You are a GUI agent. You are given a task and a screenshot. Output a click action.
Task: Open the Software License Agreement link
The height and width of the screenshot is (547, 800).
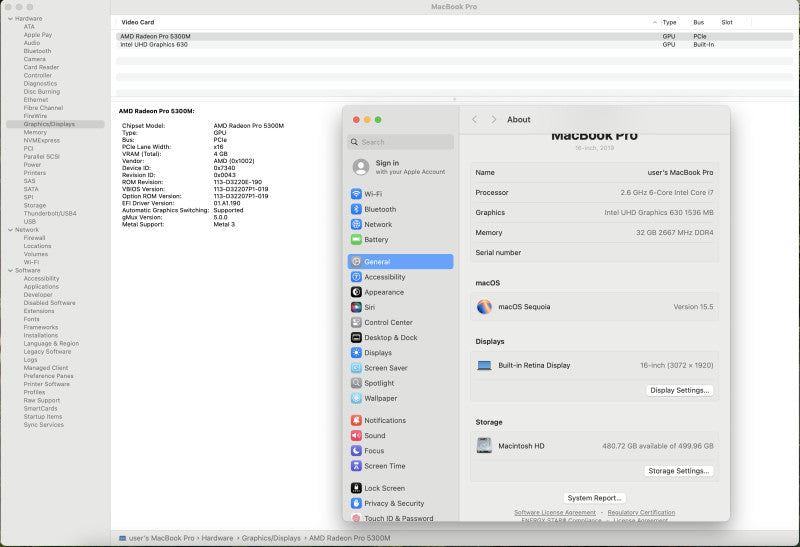[555, 512]
